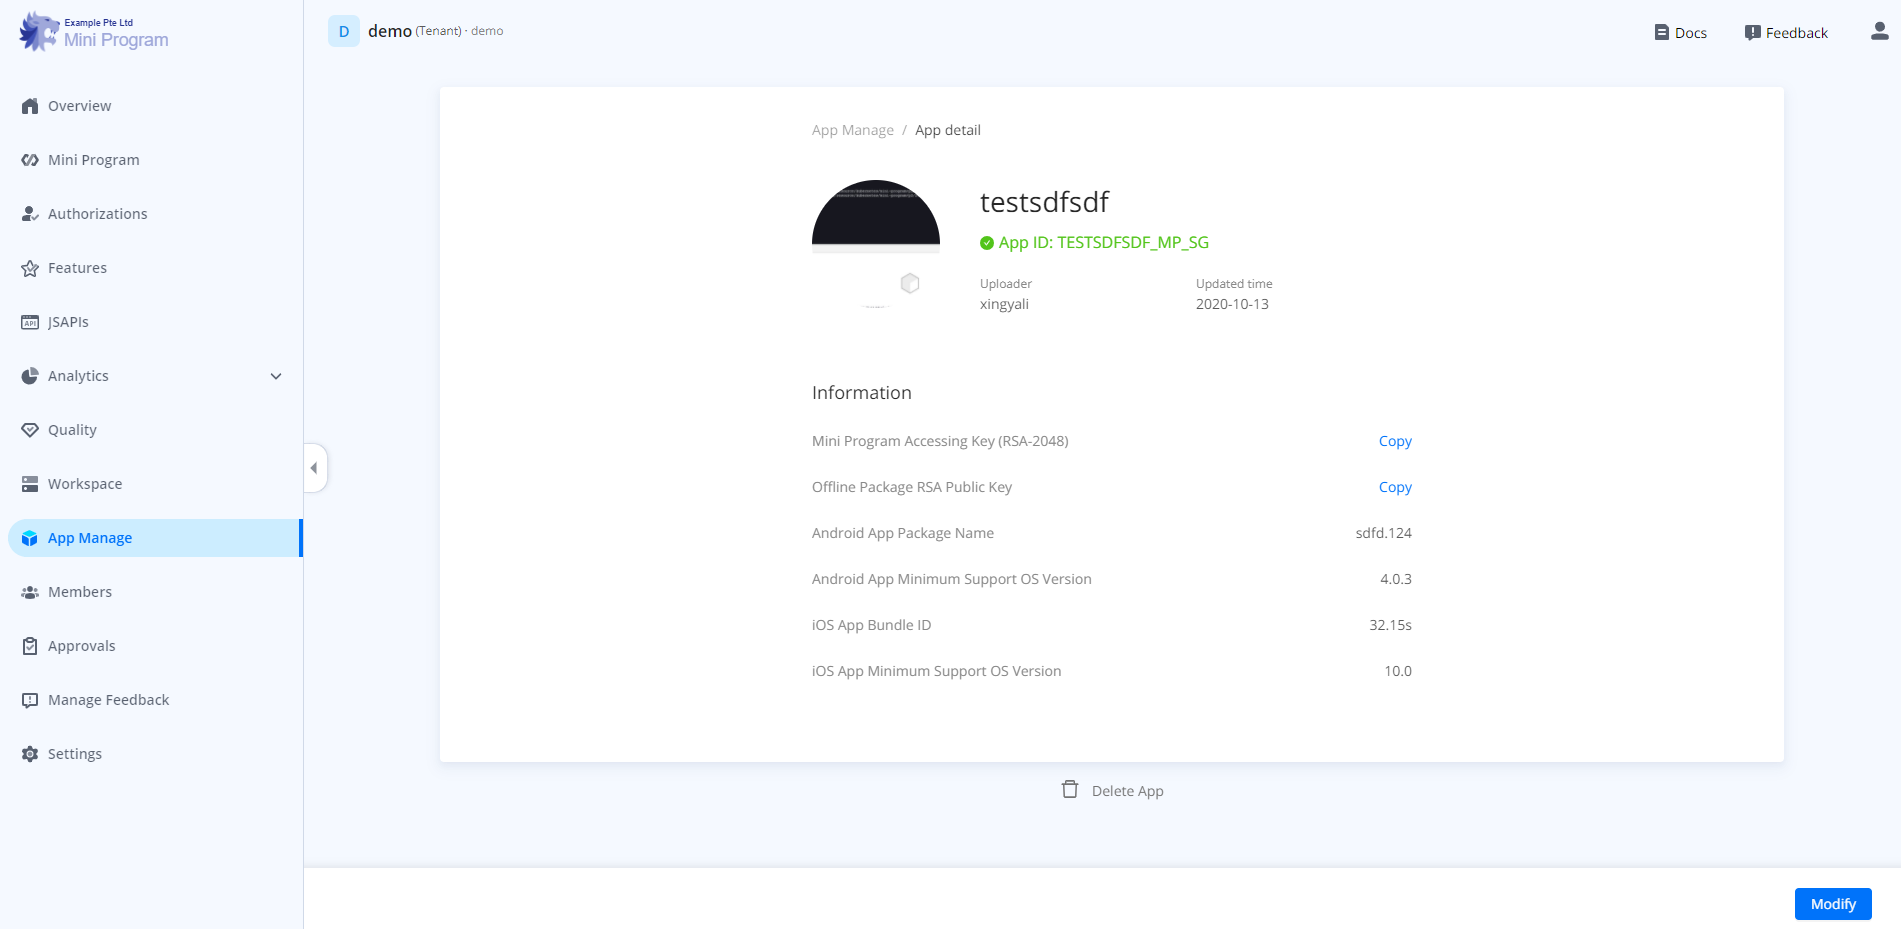Copy the Mini Program Accessing Key
Screen dimensions: 1901x929
[x=1395, y=441]
